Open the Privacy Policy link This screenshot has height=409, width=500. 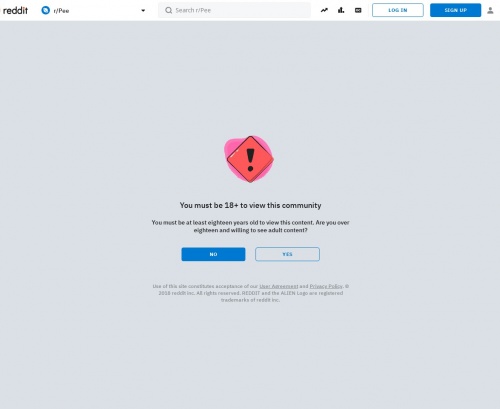click(326, 286)
